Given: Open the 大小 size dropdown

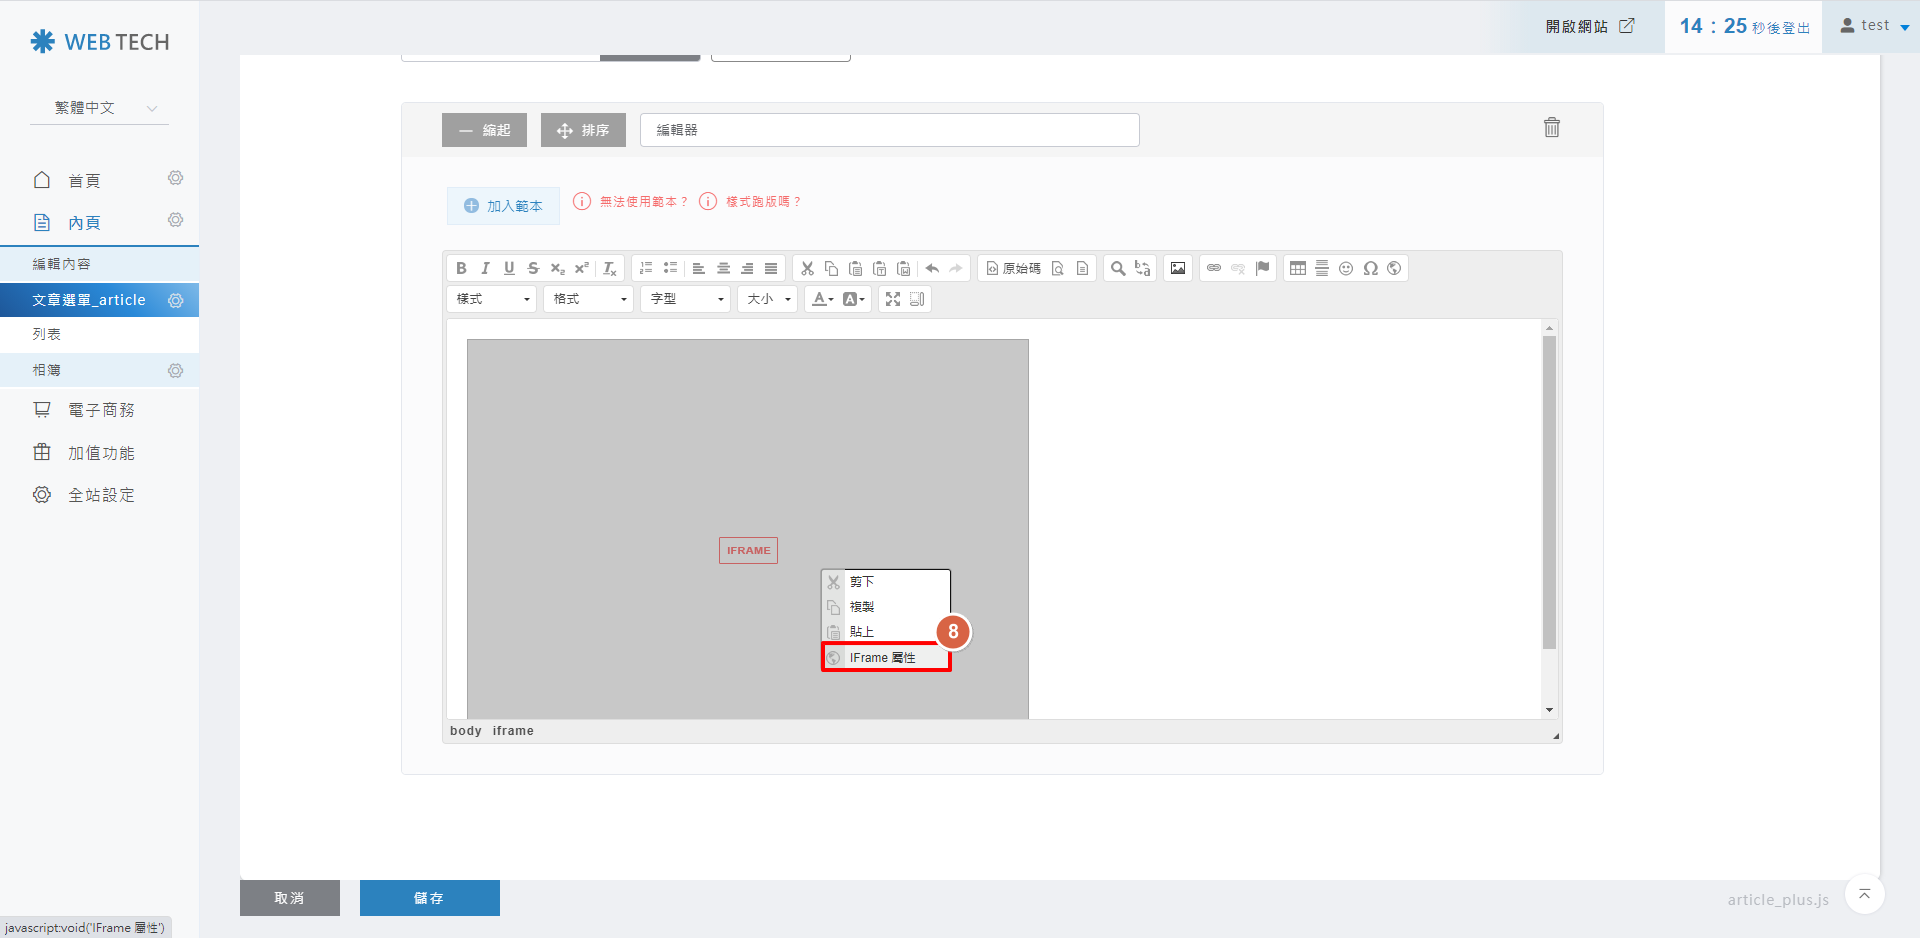Looking at the screenshot, I should (768, 299).
